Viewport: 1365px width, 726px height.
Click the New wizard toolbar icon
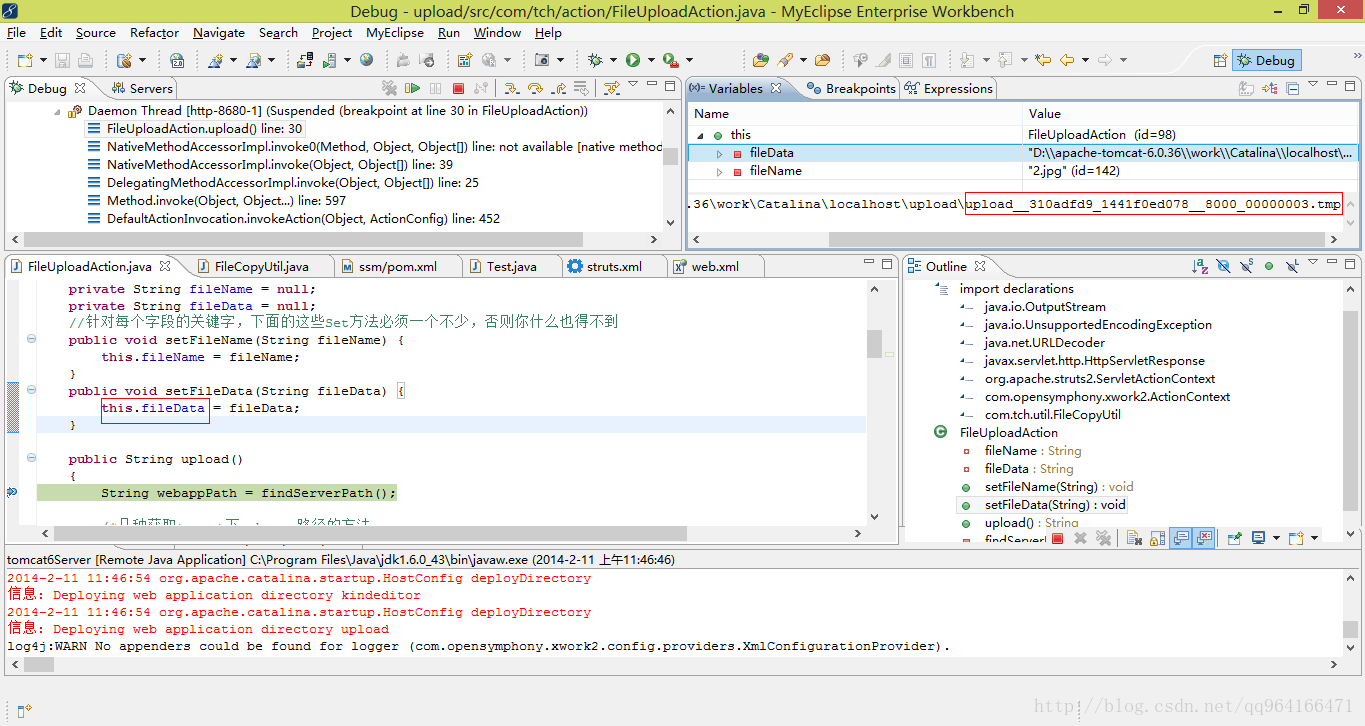click(x=24, y=60)
